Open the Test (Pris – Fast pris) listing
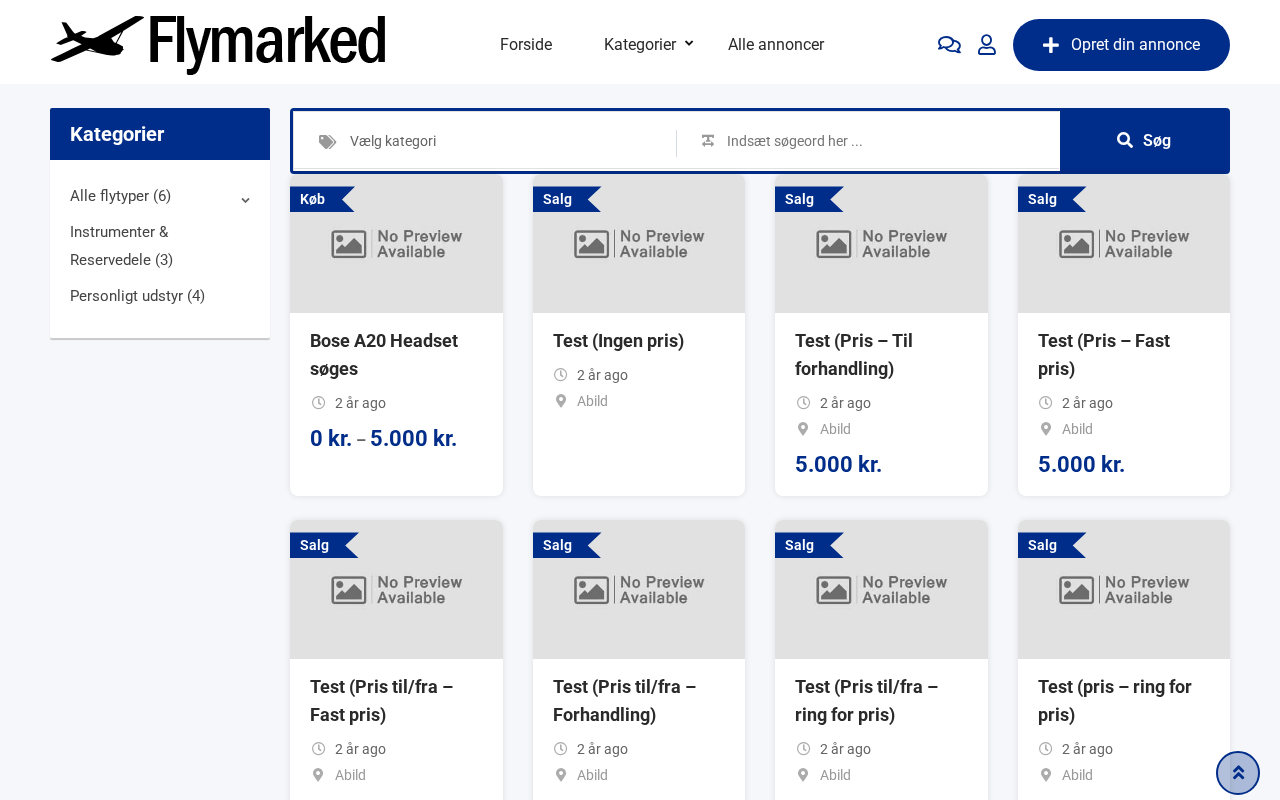1280x800 pixels. (x=1104, y=355)
